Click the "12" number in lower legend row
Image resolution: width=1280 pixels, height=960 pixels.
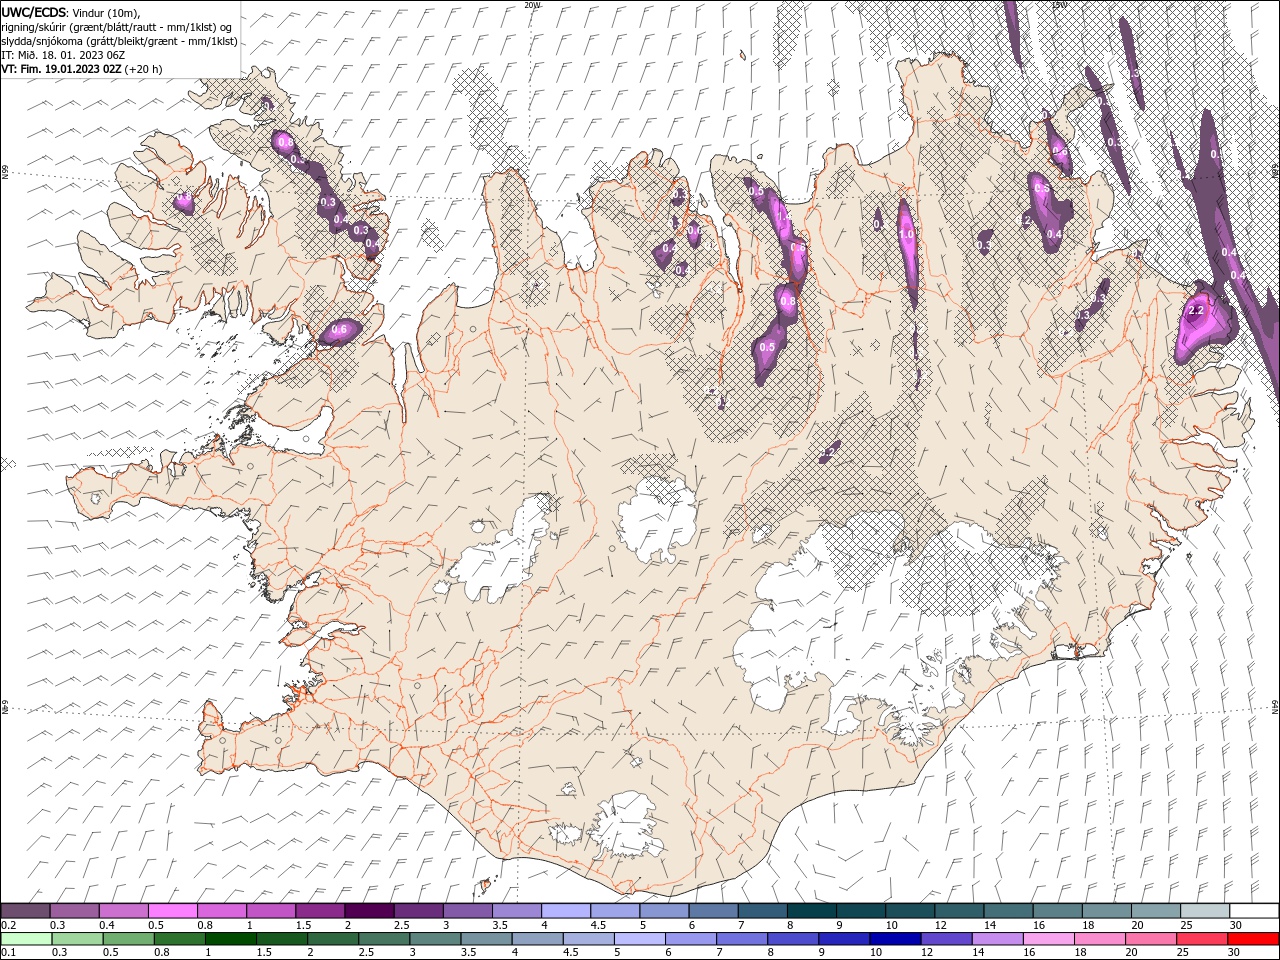pos(927,952)
